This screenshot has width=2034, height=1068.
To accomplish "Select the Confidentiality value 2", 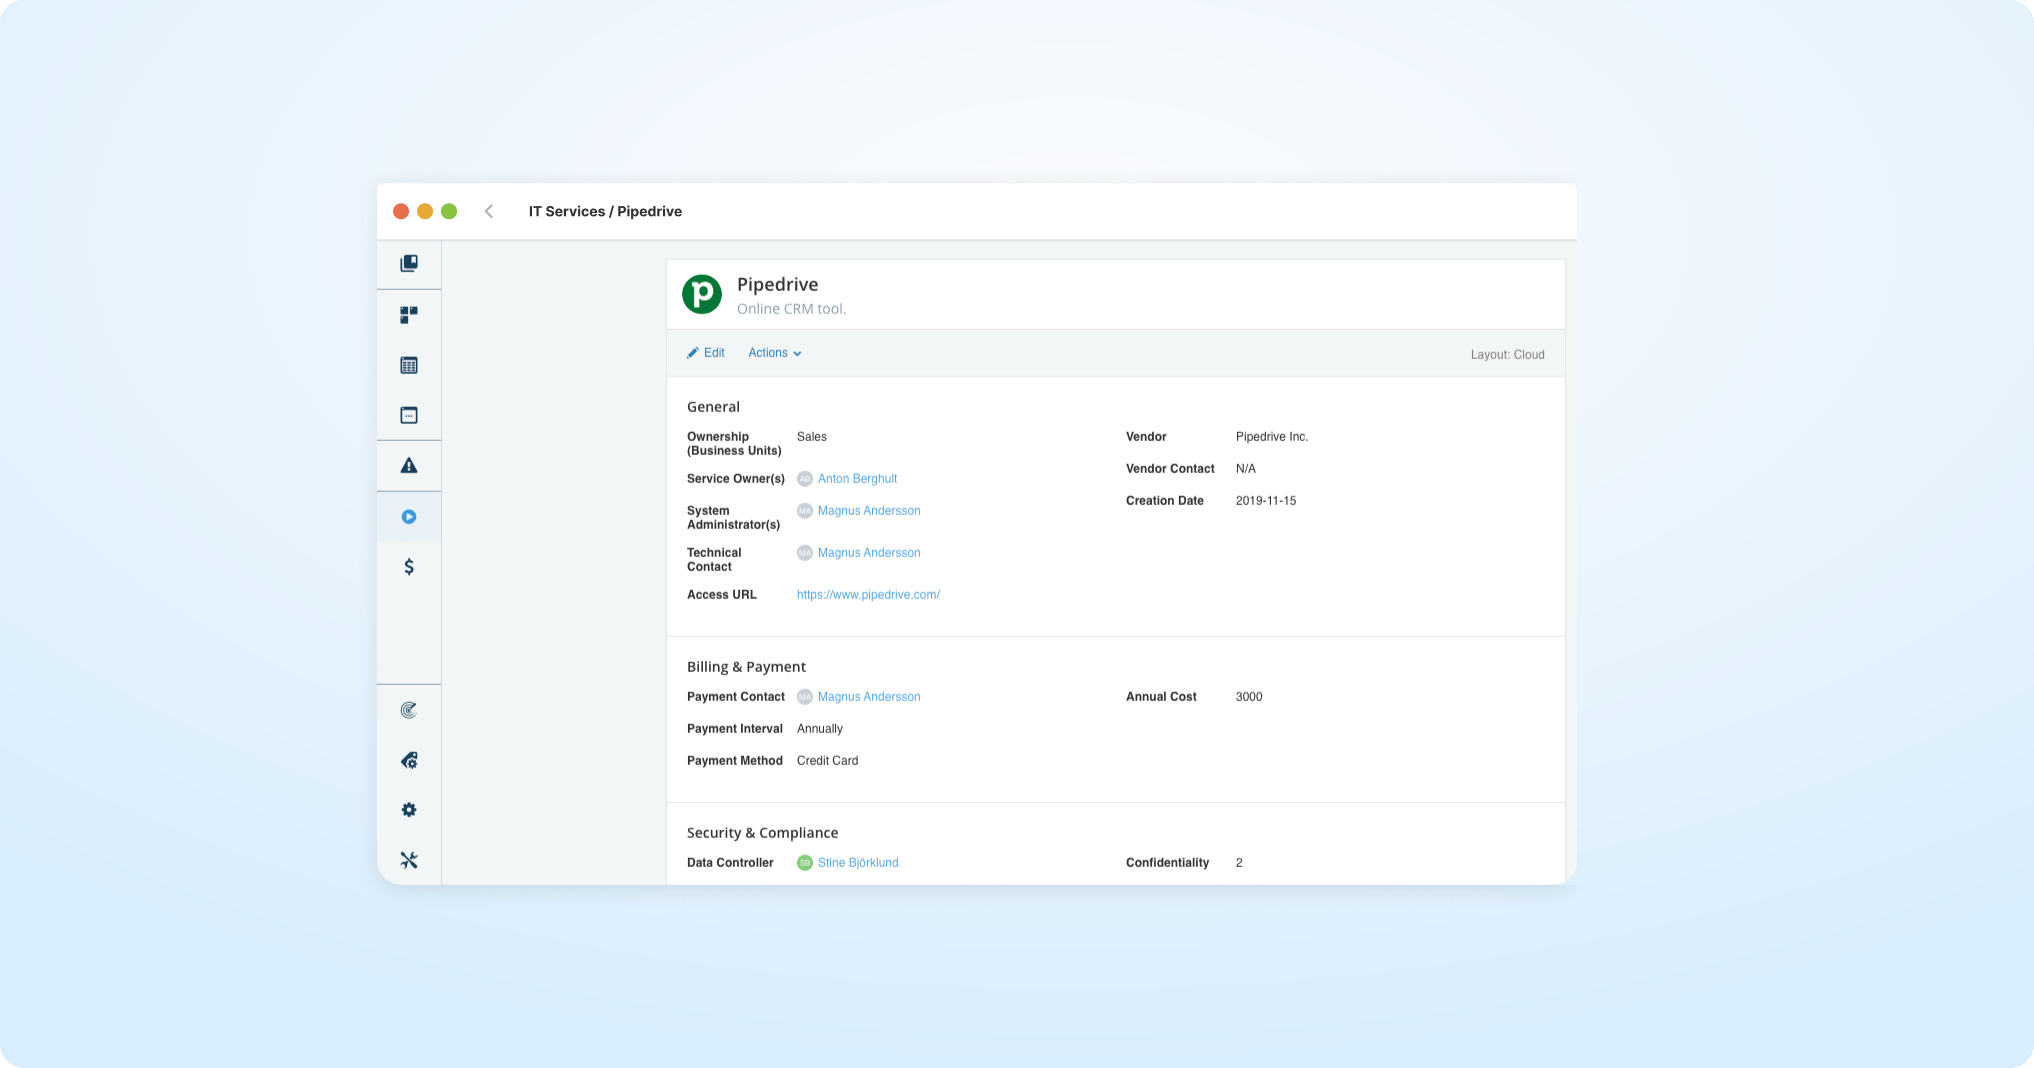I will pyautogui.click(x=1239, y=863).
